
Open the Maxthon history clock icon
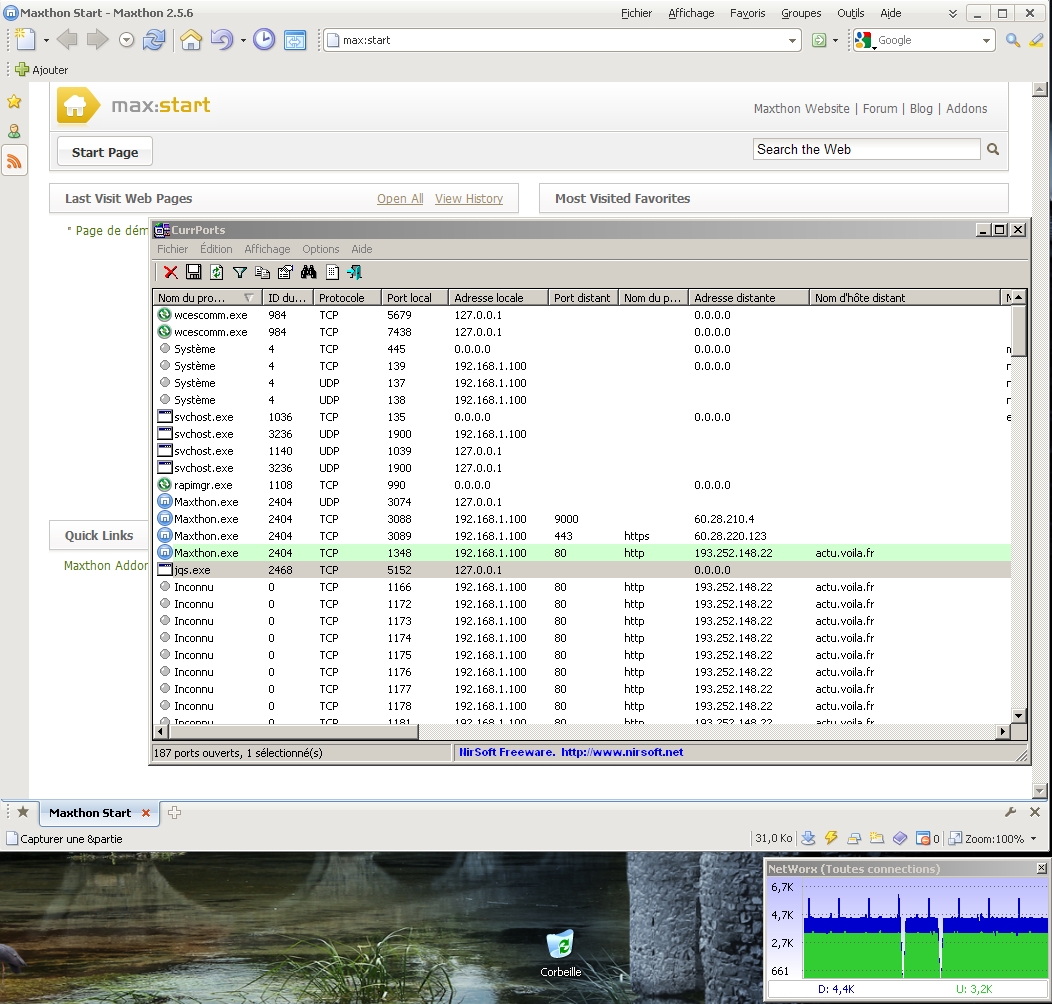point(264,40)
